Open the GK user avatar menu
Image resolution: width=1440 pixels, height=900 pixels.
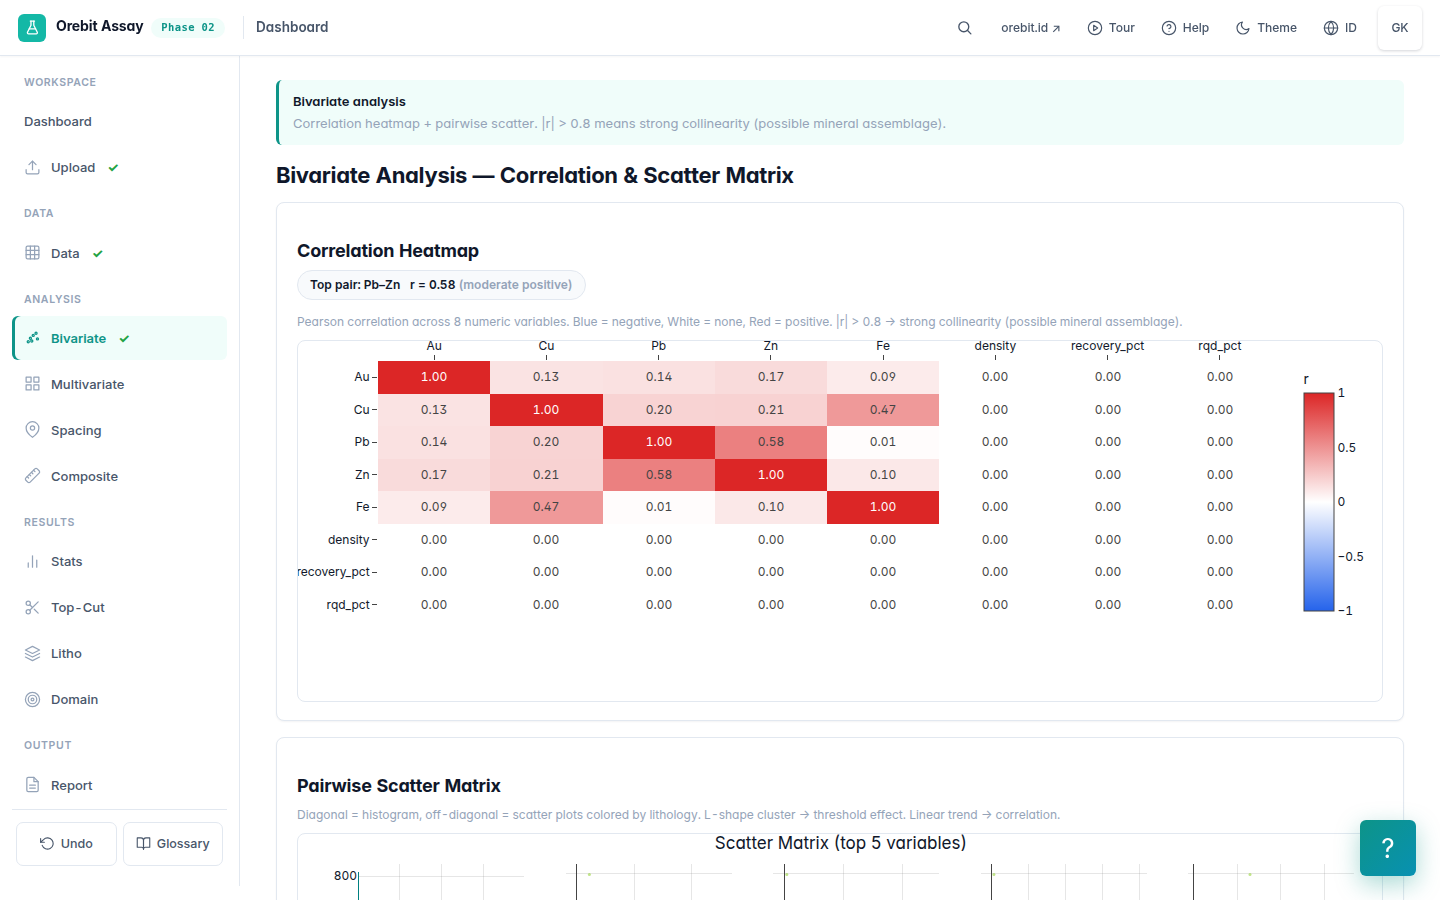[1400, 28]
